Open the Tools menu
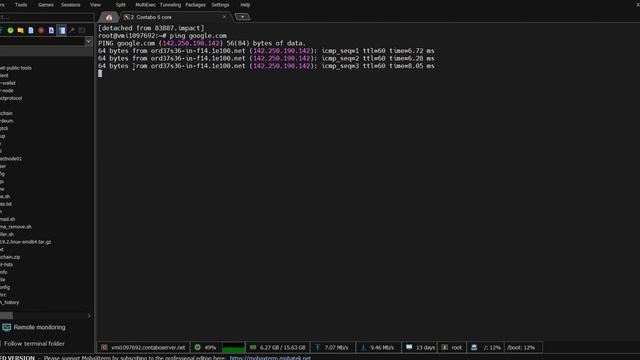The height and width of the screenshot is (360, 640). click(x=21, y=5)
